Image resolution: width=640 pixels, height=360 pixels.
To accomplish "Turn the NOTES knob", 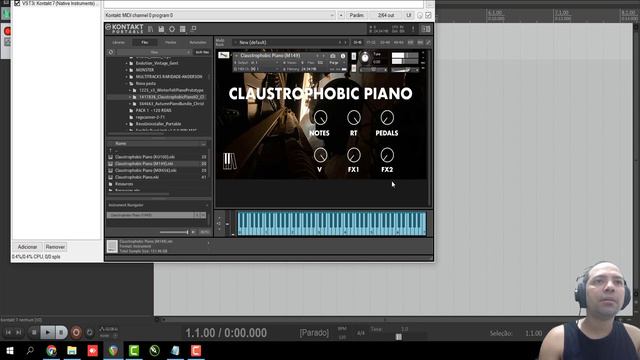I will pos(320,118).
